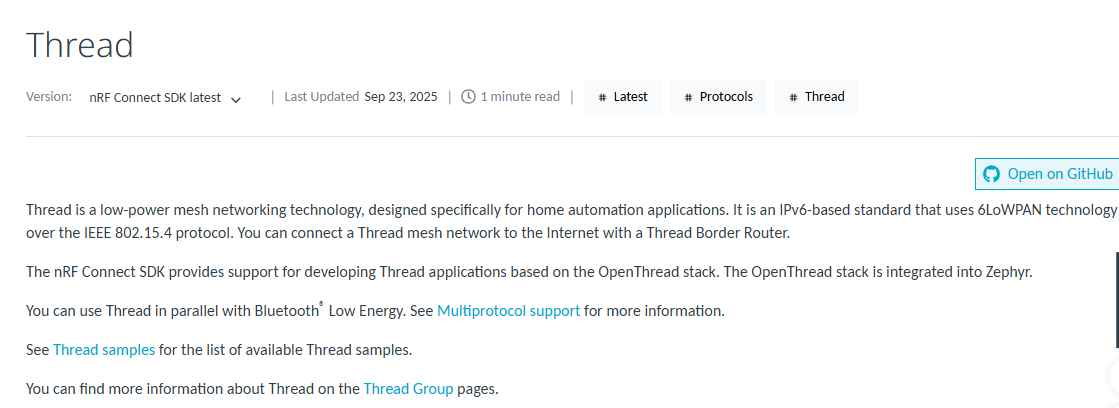The image size is (1119, 408).
Task: Open the Multiprotocol support link
Action: [508, 311]
